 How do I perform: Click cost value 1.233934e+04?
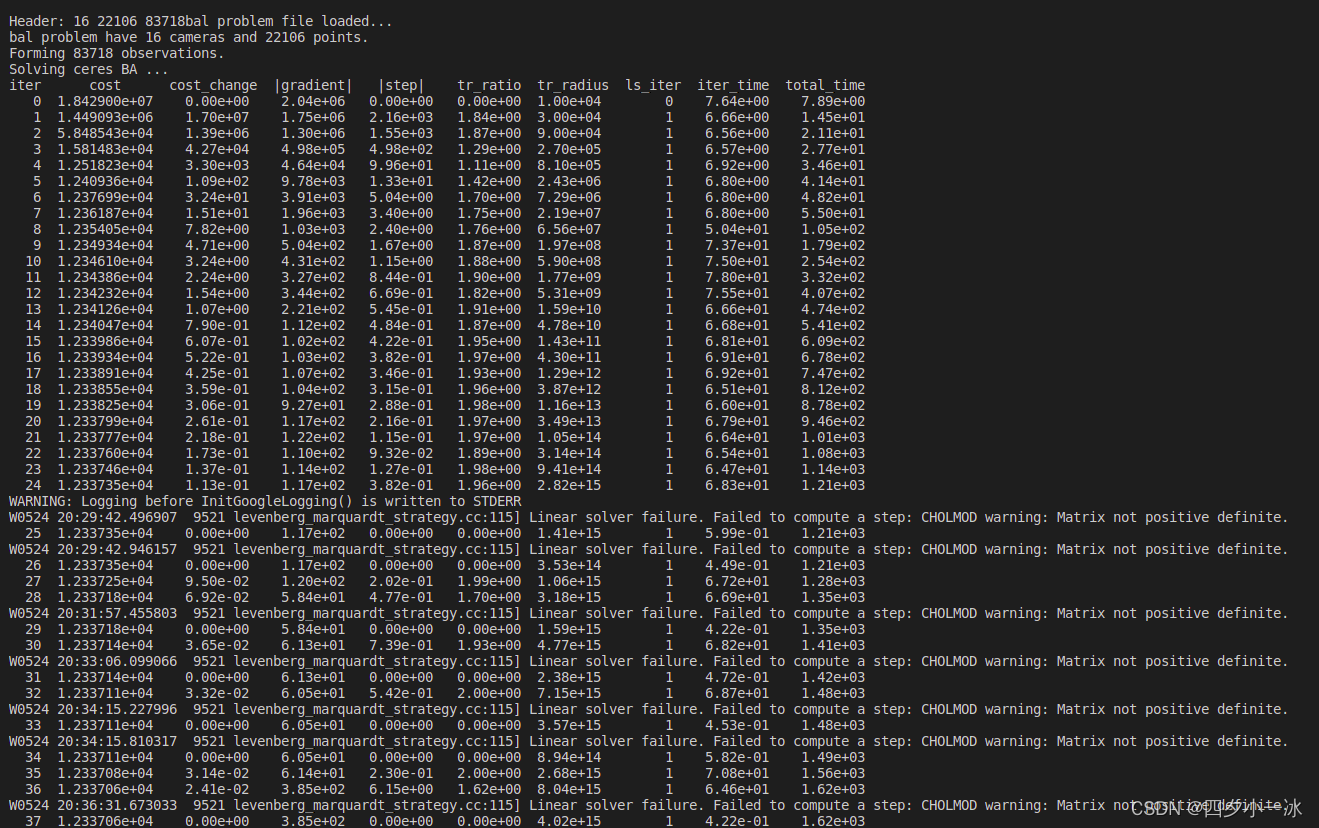[x=105, y=357]
